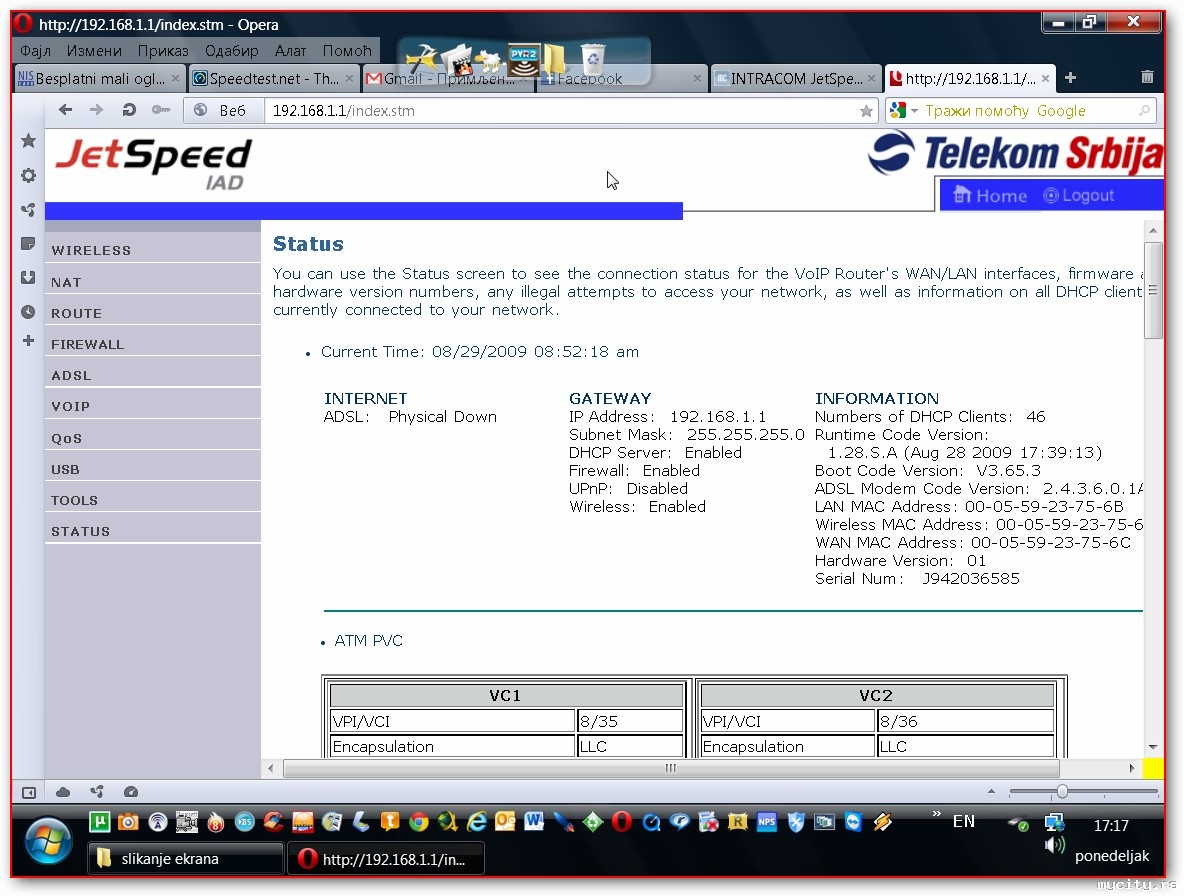Image resolution: width=1184 pixels, height=896 pixels.
Task: Open the Unite panel in sidebar
Action: 29,210
